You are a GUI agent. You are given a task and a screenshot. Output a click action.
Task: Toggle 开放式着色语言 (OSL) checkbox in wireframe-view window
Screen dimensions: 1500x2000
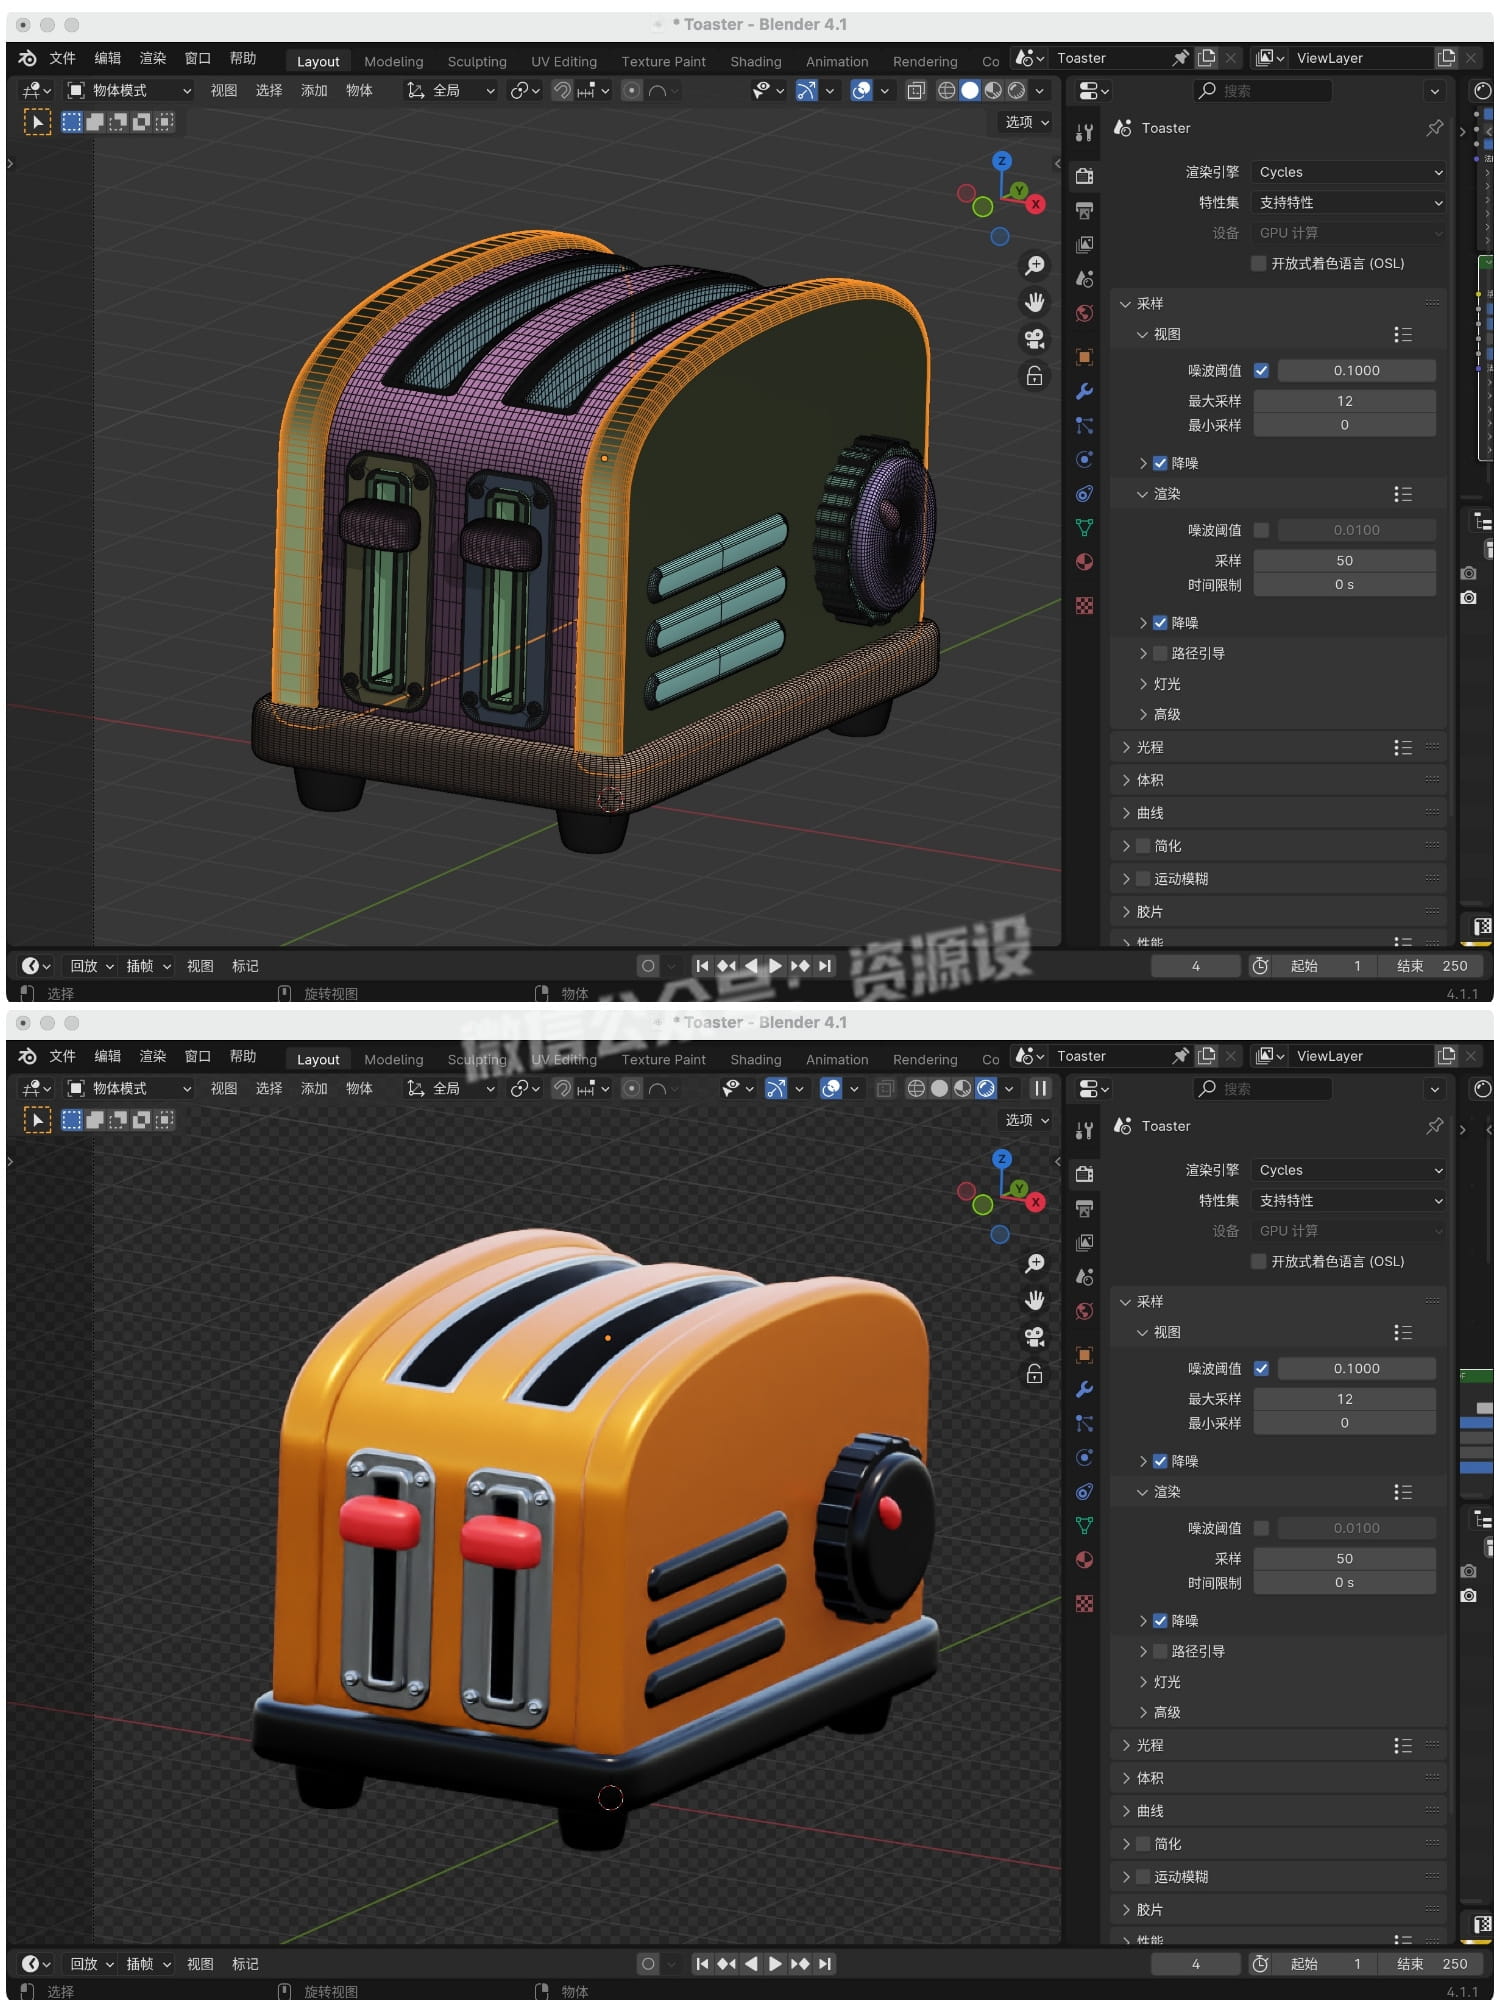tap(1259, 263)
